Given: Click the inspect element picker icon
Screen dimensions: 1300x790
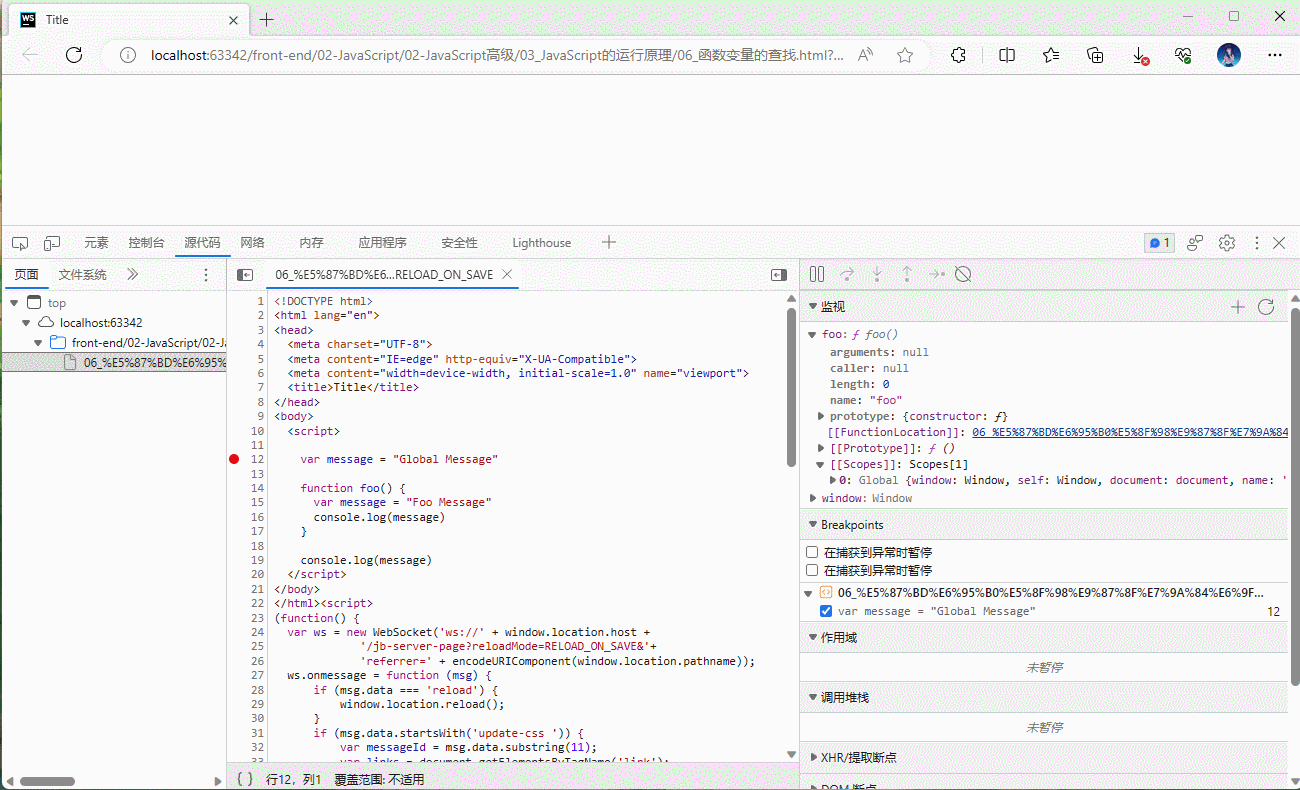Looking at the screenshot, I should coord(20,243).
